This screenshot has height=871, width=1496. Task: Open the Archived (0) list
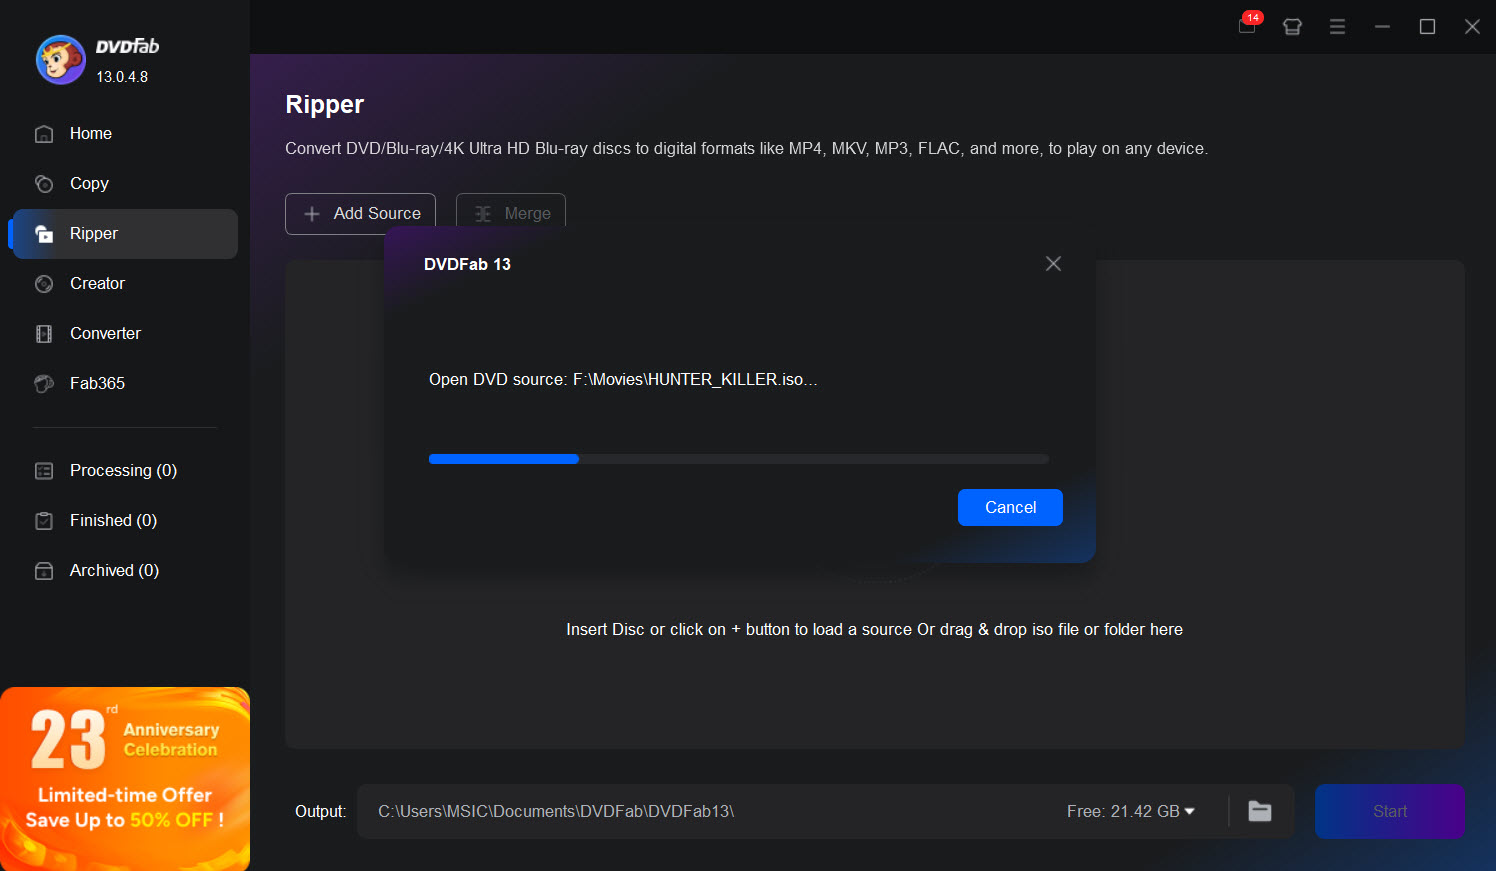114,571
